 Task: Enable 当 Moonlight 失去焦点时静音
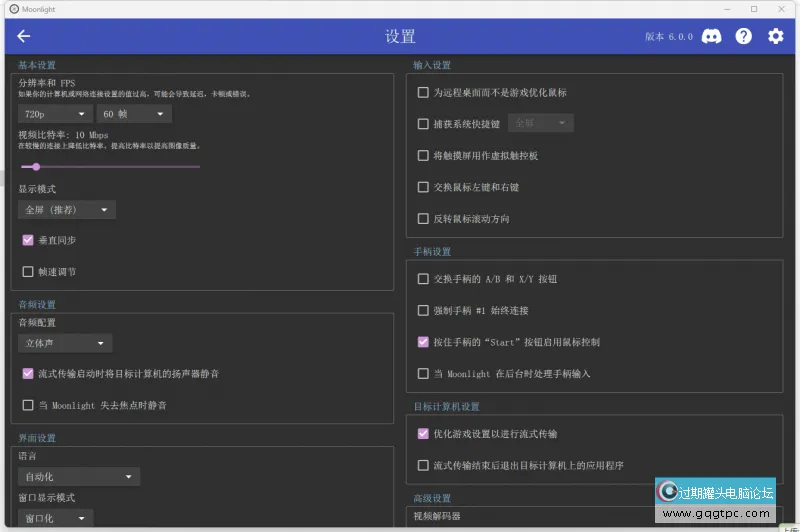pos(28,406)
